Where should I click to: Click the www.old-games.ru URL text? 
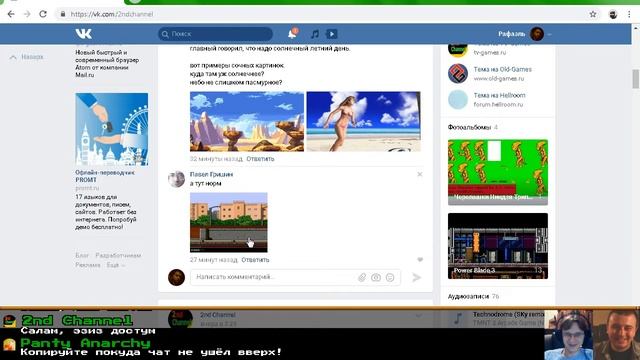(499, 78)
